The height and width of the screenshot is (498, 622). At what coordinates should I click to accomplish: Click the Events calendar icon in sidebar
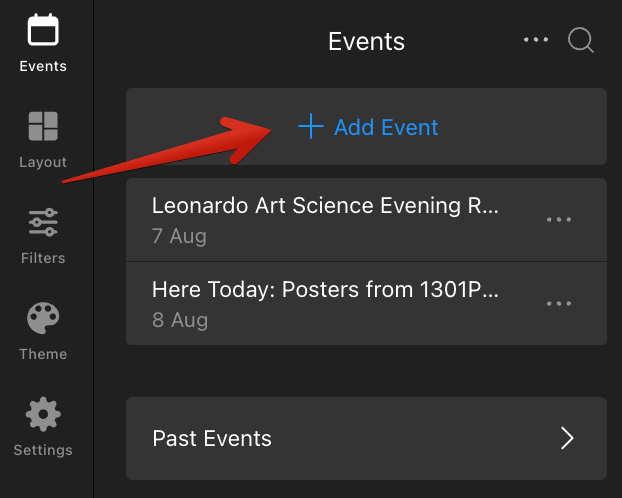pos(43,30)
